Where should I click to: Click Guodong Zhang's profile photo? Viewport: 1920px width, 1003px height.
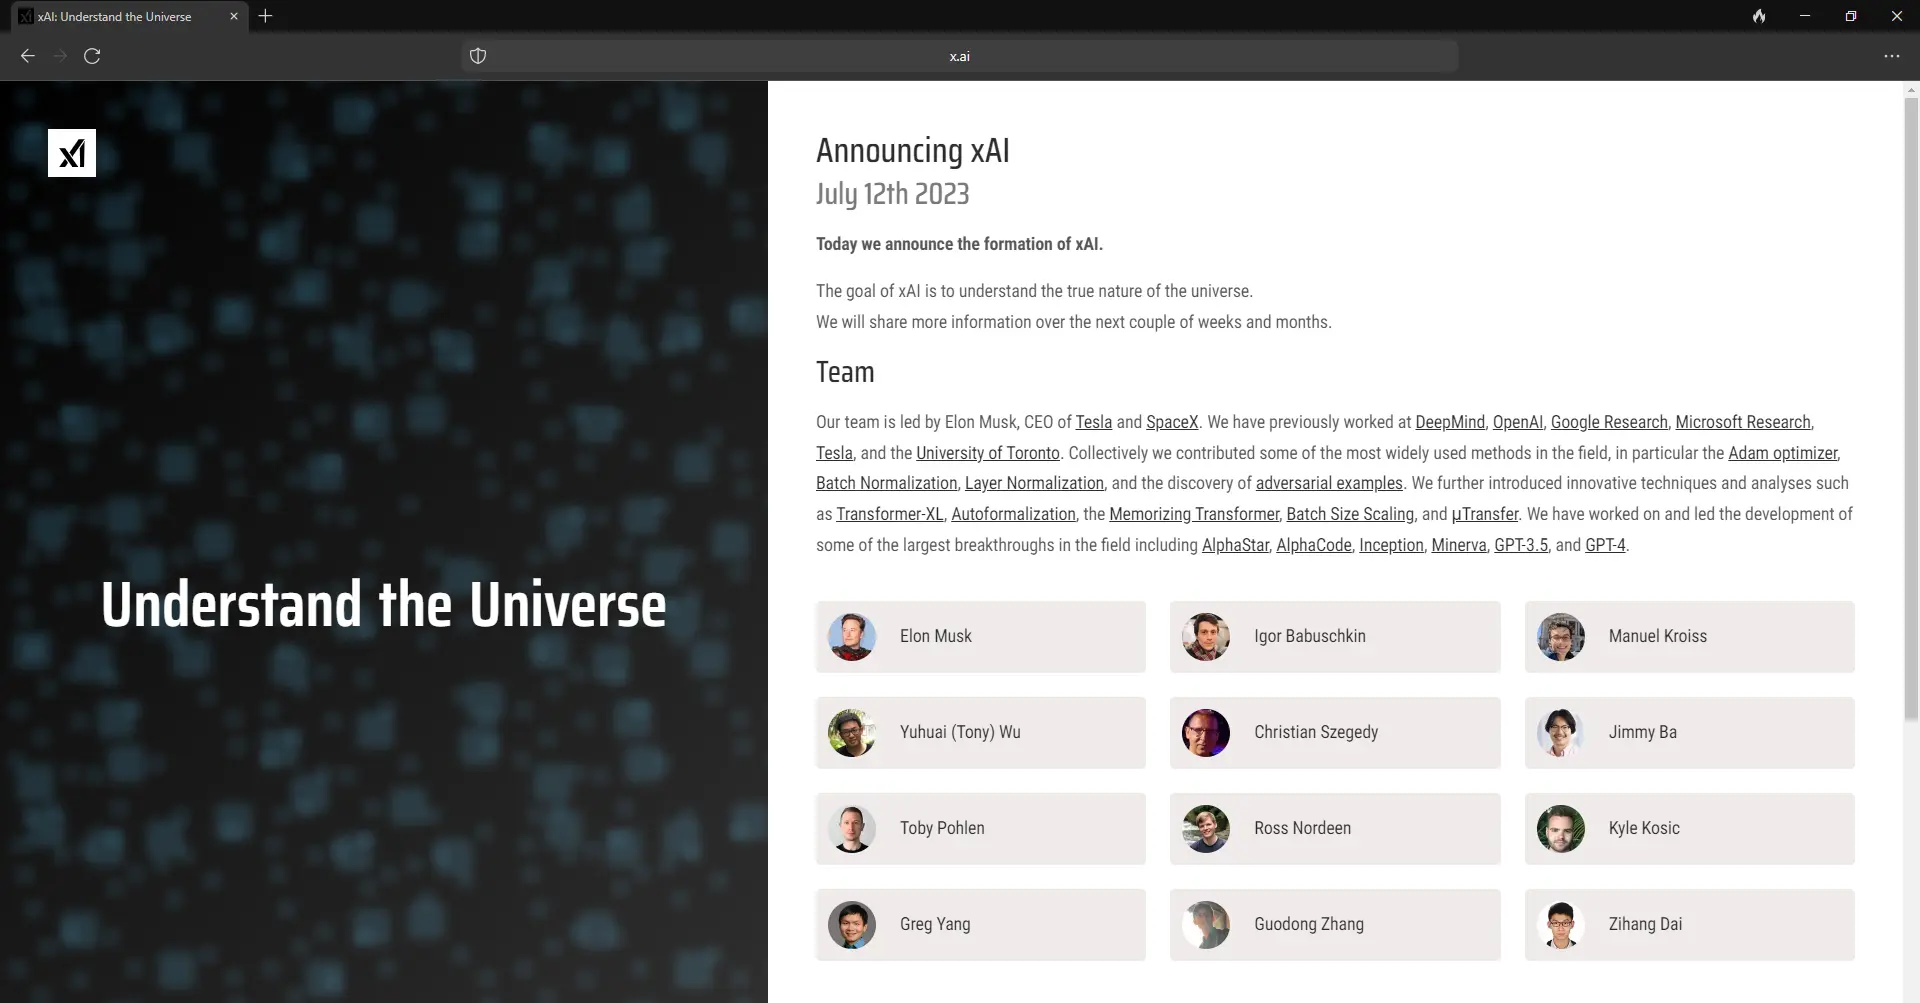tap(1206, 925)
